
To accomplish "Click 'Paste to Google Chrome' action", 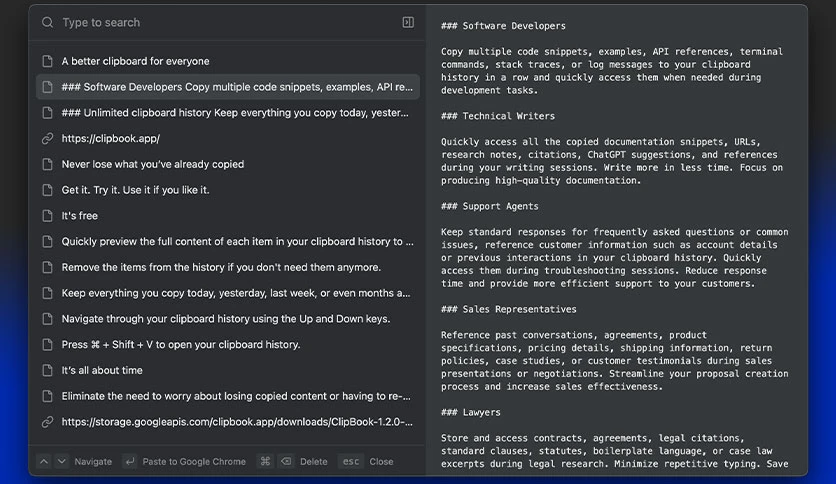I will (194, 462).
